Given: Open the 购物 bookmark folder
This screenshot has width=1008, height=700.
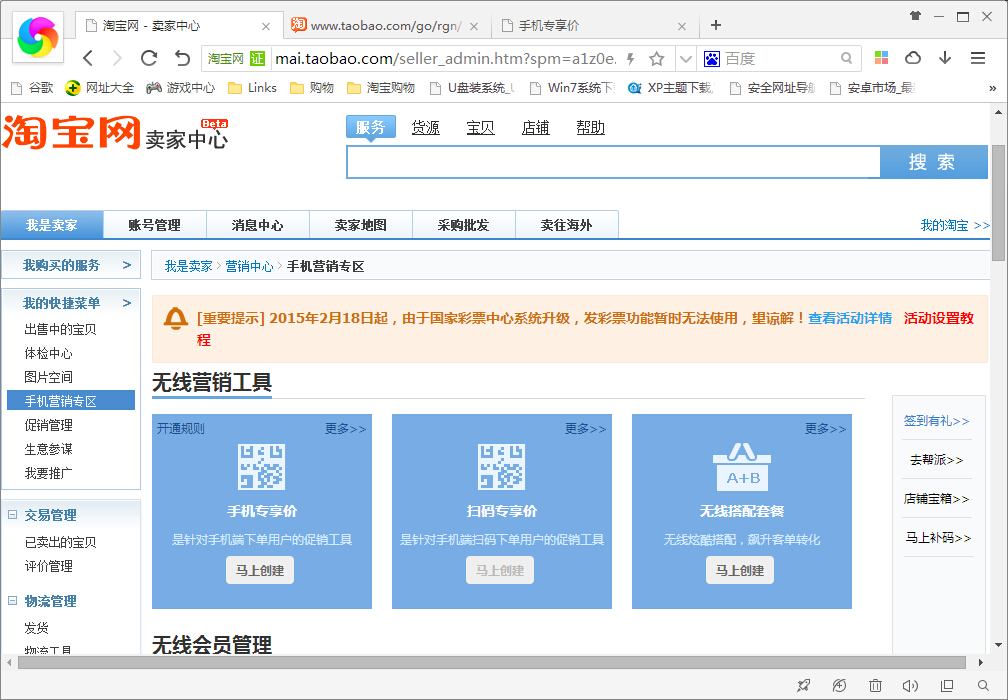Looking at the screenshot, I should click(312, 88).
